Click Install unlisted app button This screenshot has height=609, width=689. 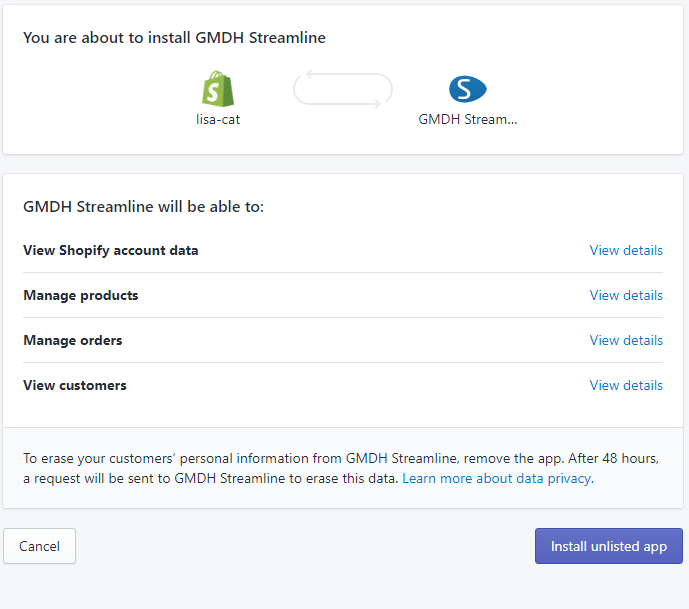[x=608, y=546]
